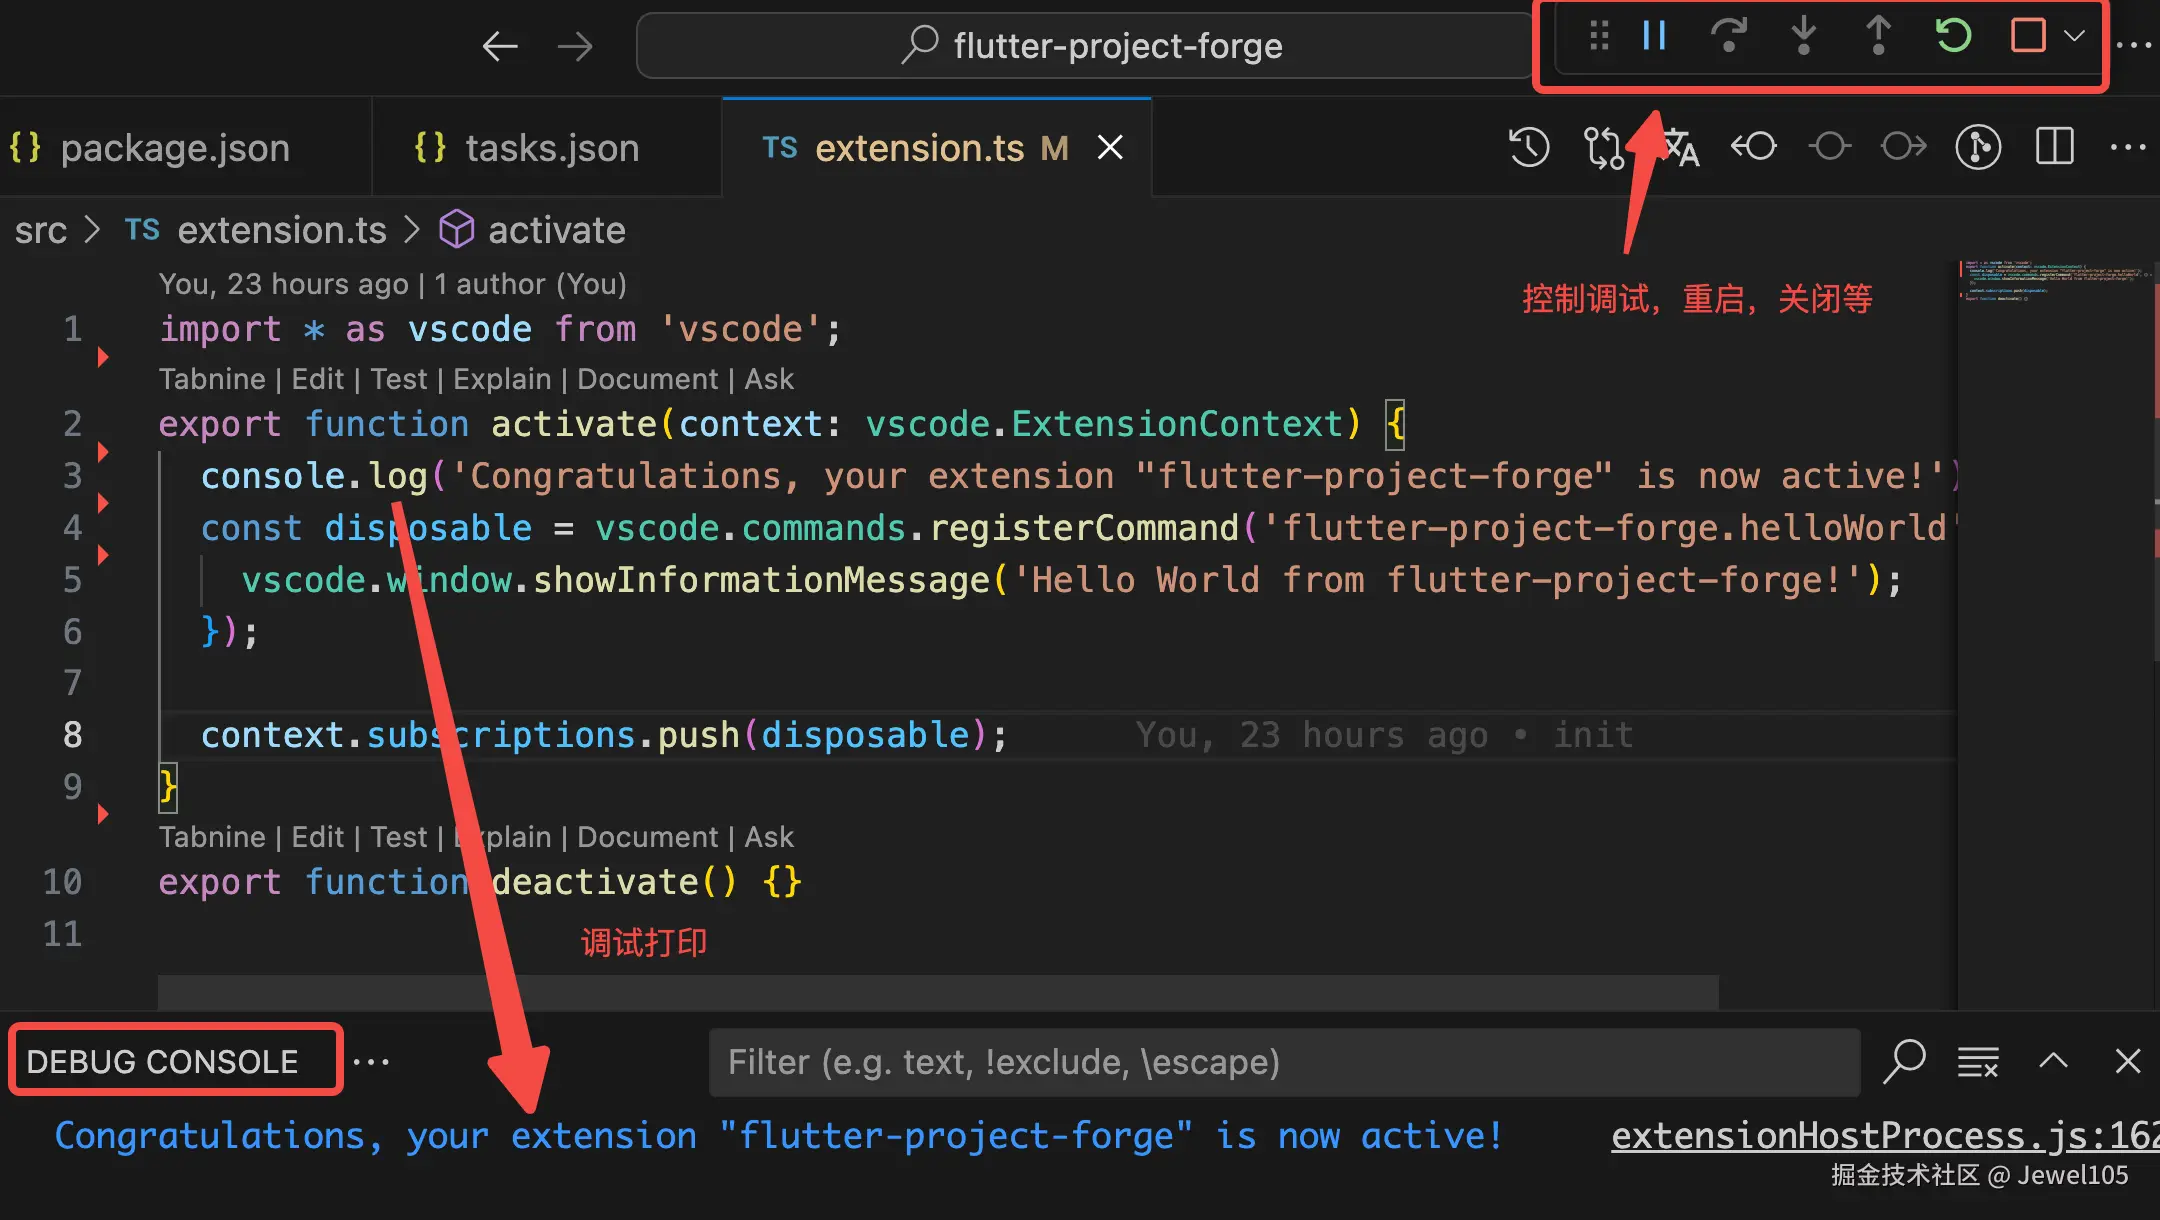
Task: Collapse the panel with chevron-up icon
Action: (2053, 1062)
